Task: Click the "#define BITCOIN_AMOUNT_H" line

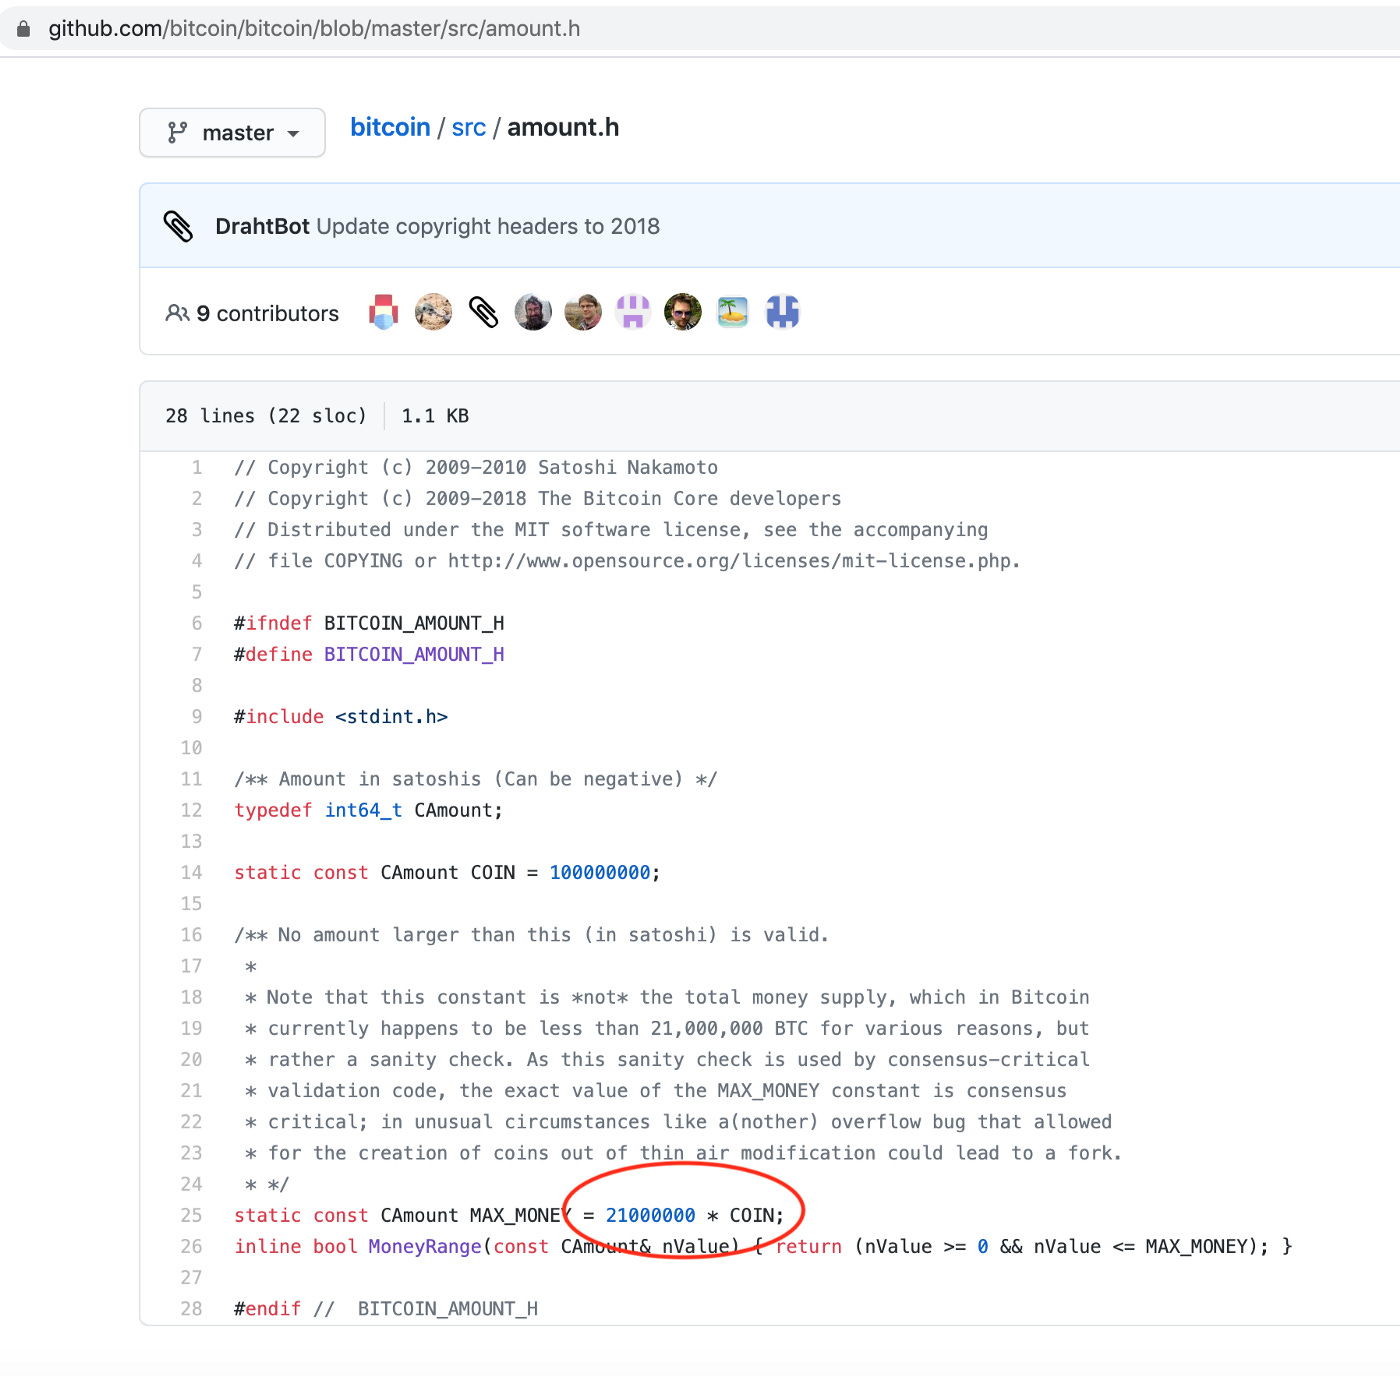Action: tap(369, 655)
